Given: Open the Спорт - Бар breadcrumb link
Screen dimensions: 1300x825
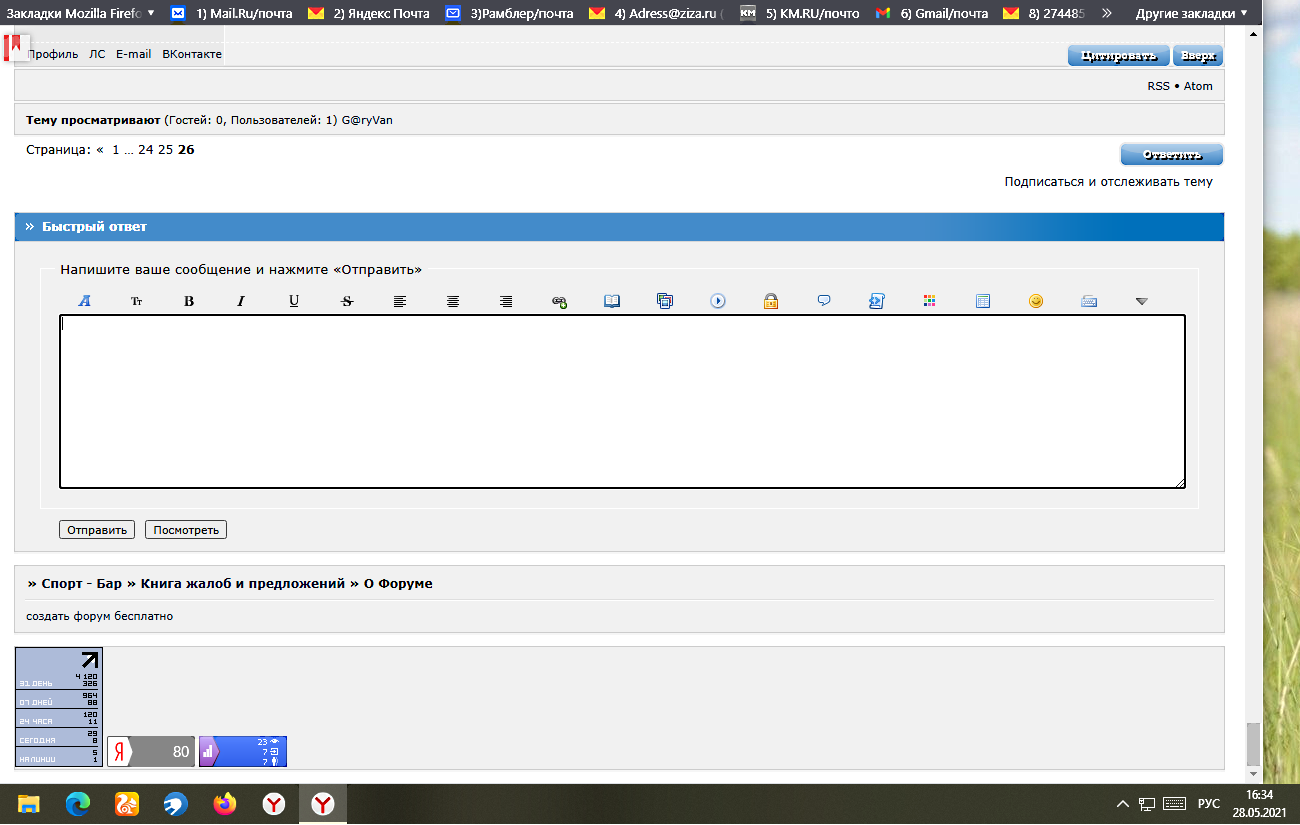Looking at the screenshot, I should click(81, 583).
